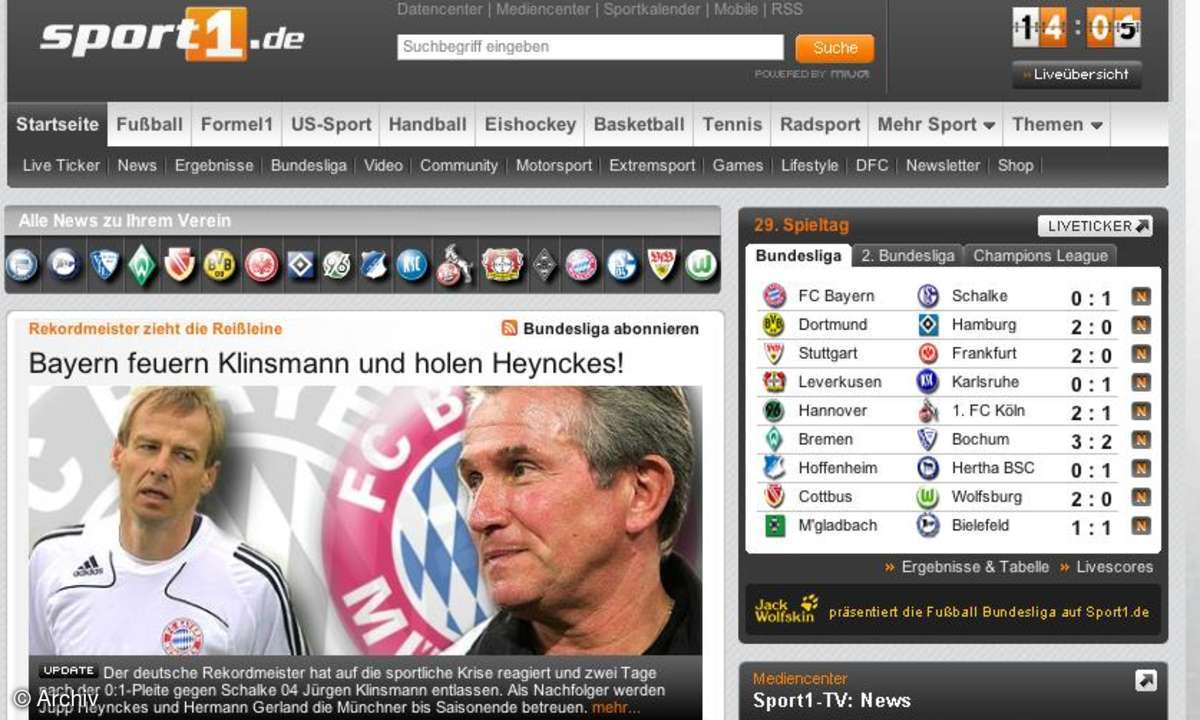This screenshot has height=720, width=1200.
Task: Choose the yellow BVB Dortmund crest in the club bar
Action: (220, 265)
